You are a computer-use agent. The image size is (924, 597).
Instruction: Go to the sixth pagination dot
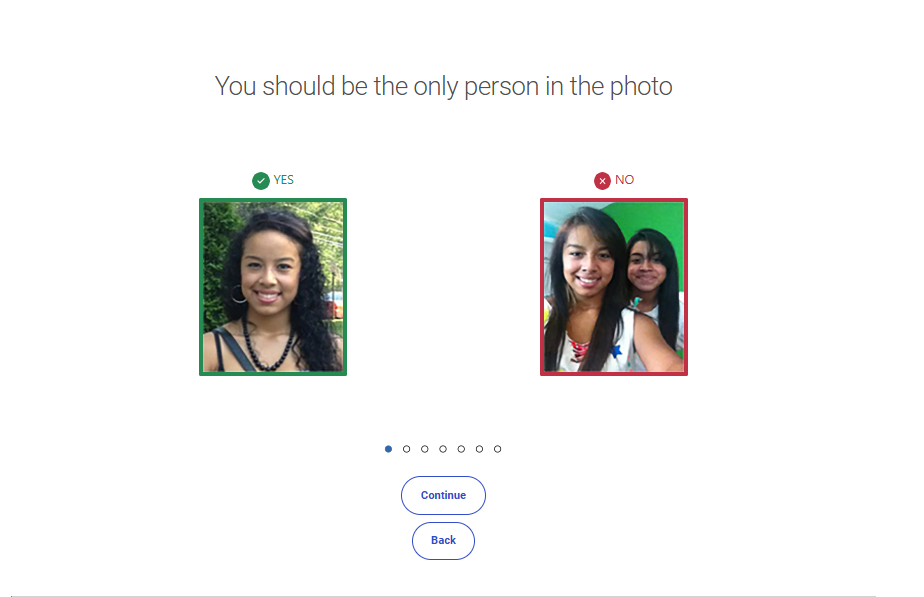[x=480, y=449]
